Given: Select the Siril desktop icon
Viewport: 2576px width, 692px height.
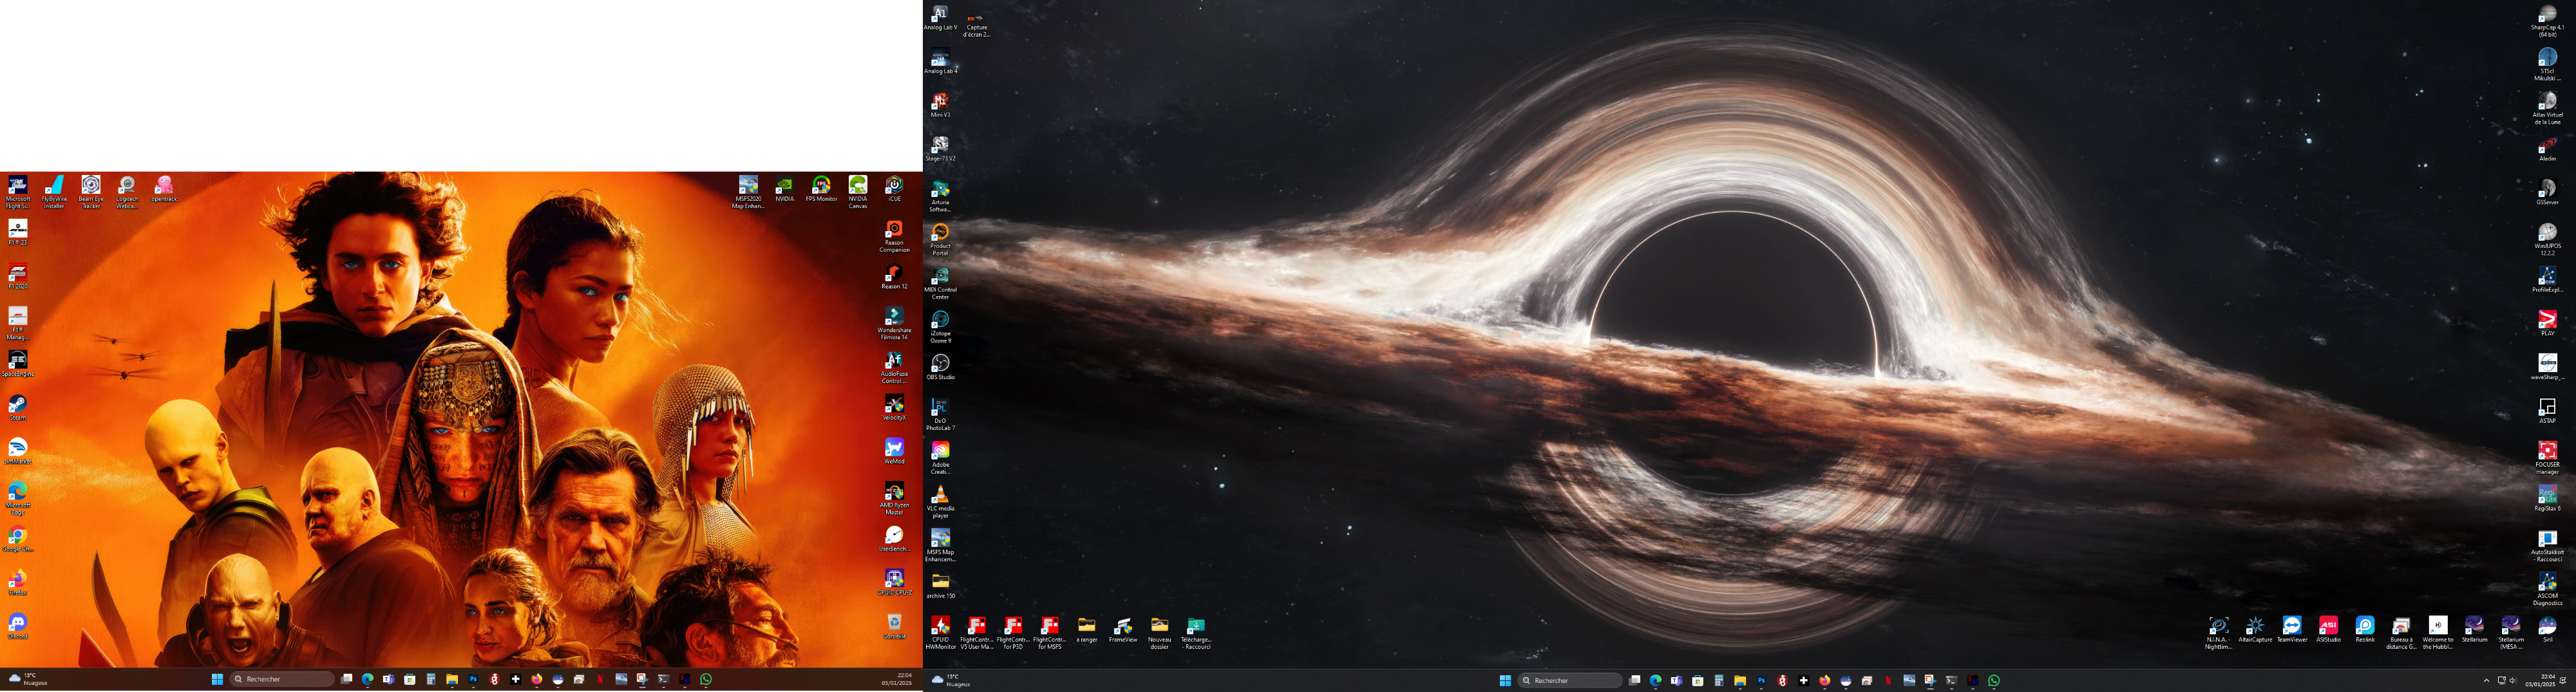Looking at the screenshot, I should [x=2547, y=630].
